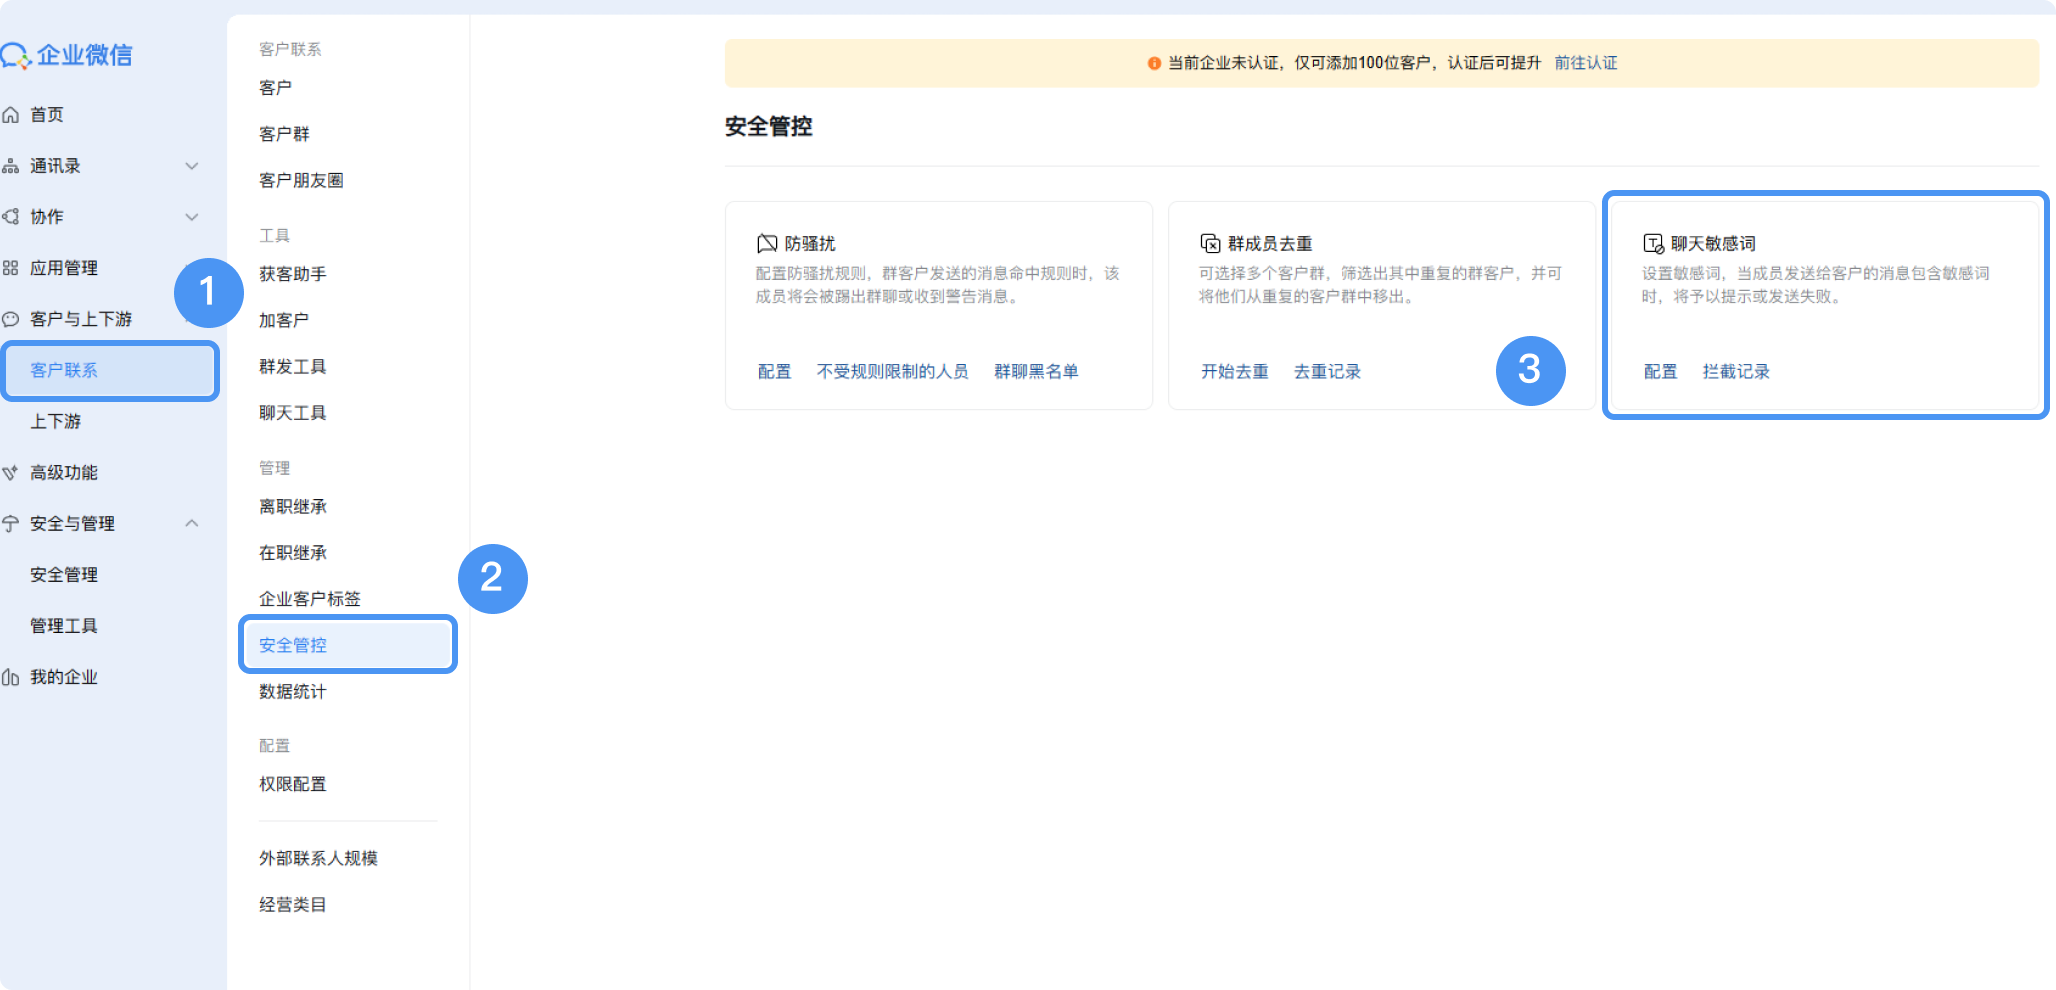Click the 安全管控 page heading

[x=769, y=127]
